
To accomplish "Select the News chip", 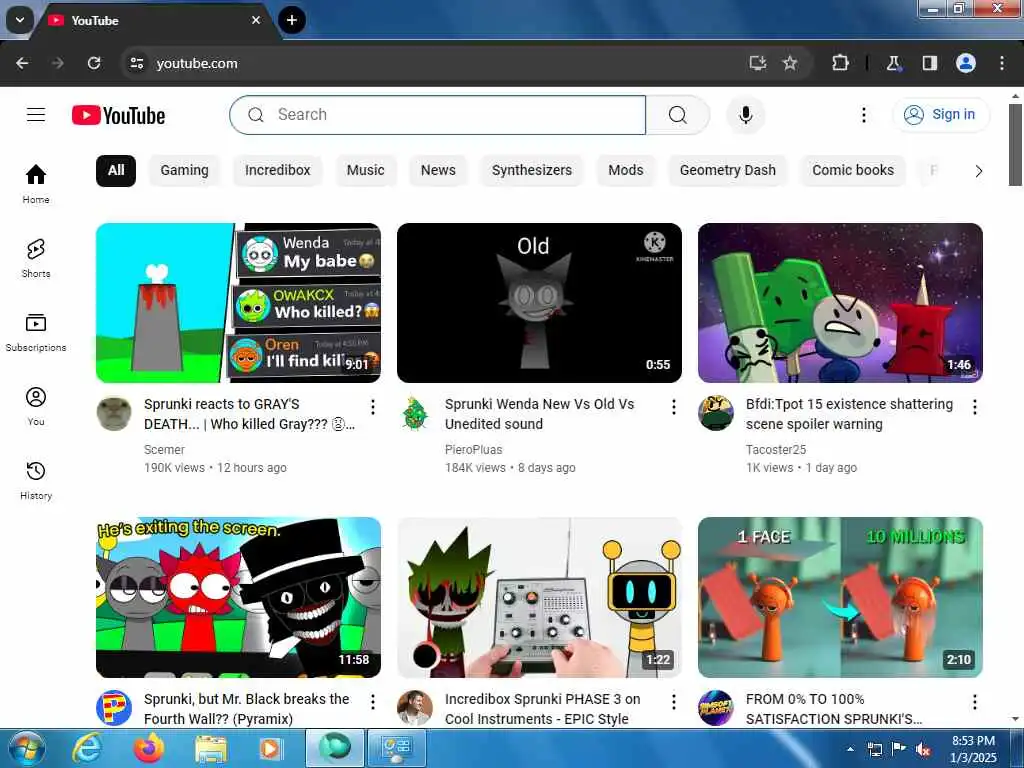I will pyautogui.click(x=438, y=170).
